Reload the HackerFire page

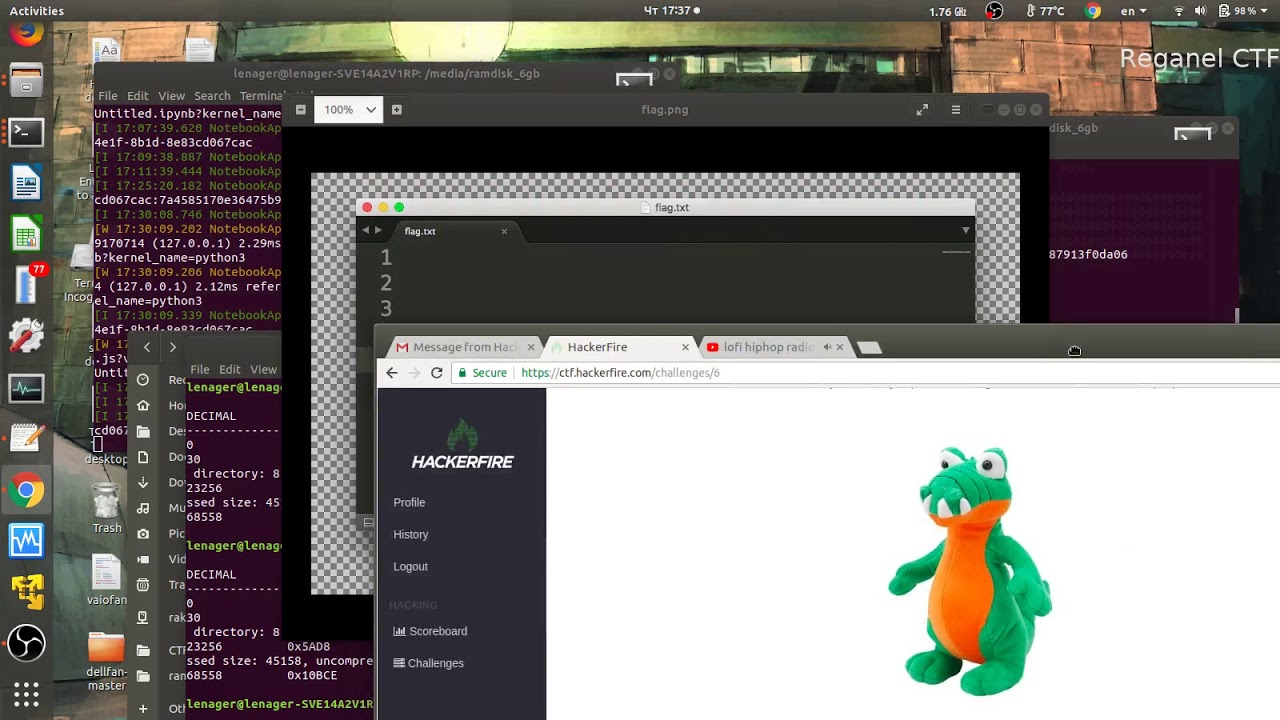tap(436, 372)
